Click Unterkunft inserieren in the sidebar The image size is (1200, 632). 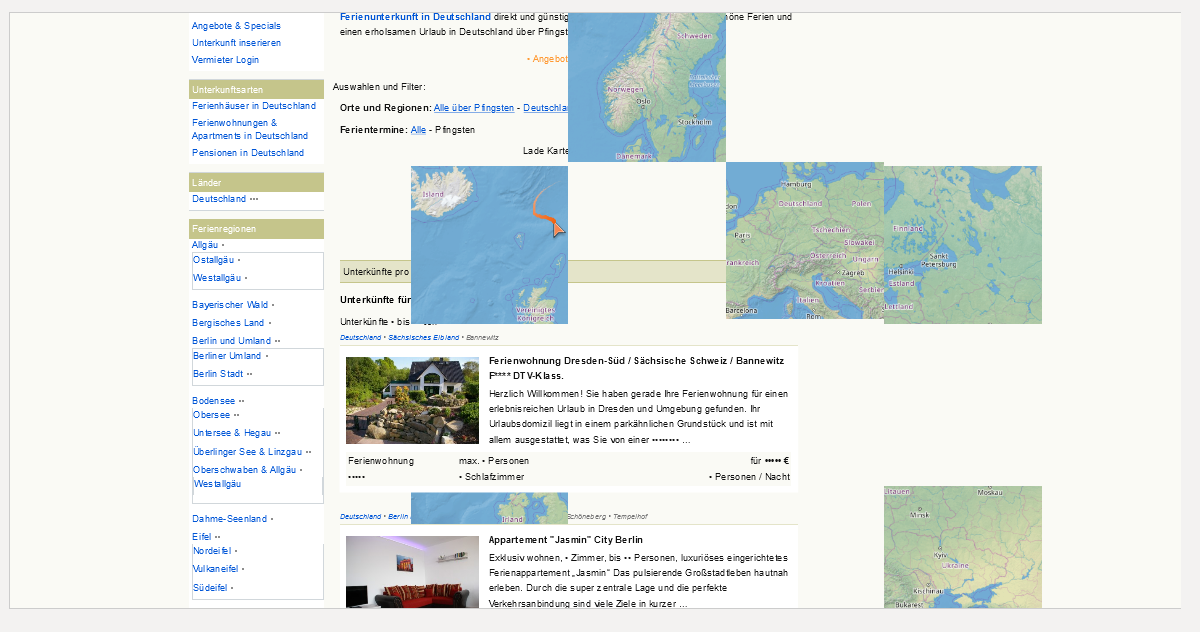tap(236, 43)
